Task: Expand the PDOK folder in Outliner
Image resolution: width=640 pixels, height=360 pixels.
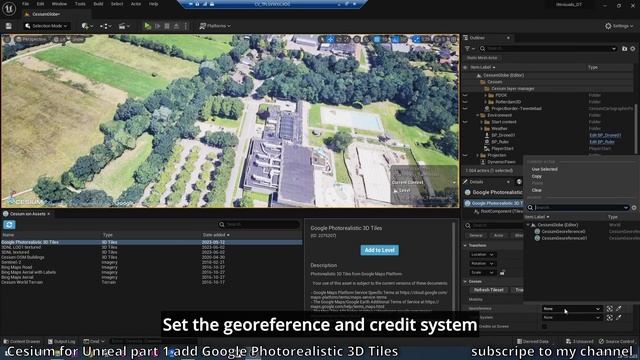Action: [x=486, y=95]
